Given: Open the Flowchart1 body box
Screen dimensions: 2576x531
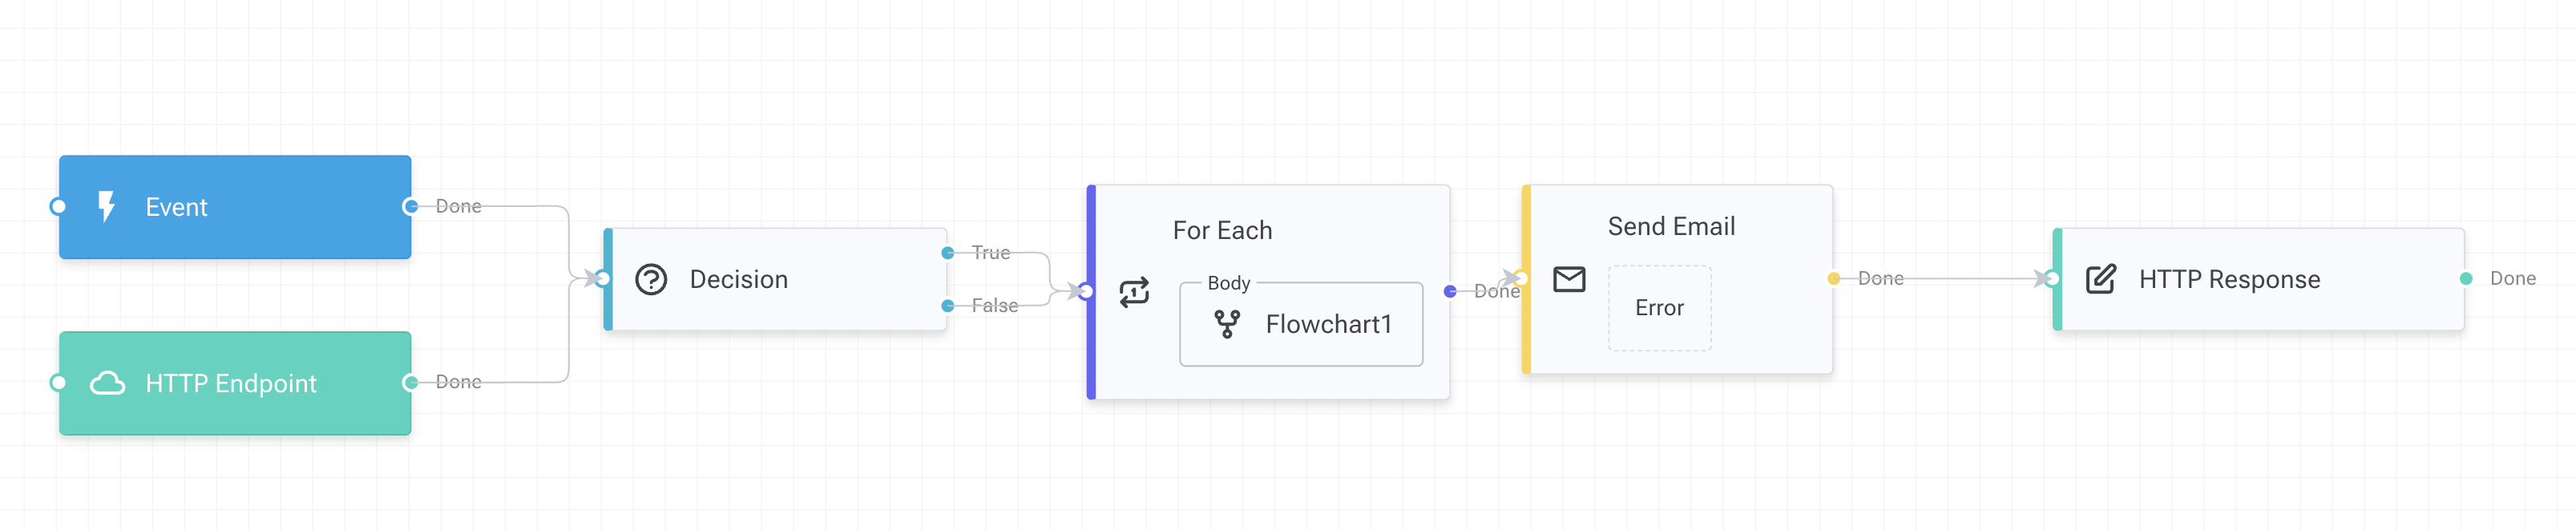Looking at the screenshot, I should tap(1301, 324).
